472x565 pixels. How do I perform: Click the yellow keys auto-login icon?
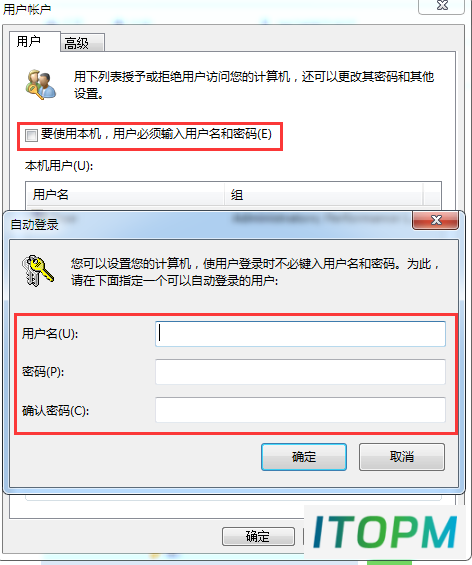tap(37, 271)
